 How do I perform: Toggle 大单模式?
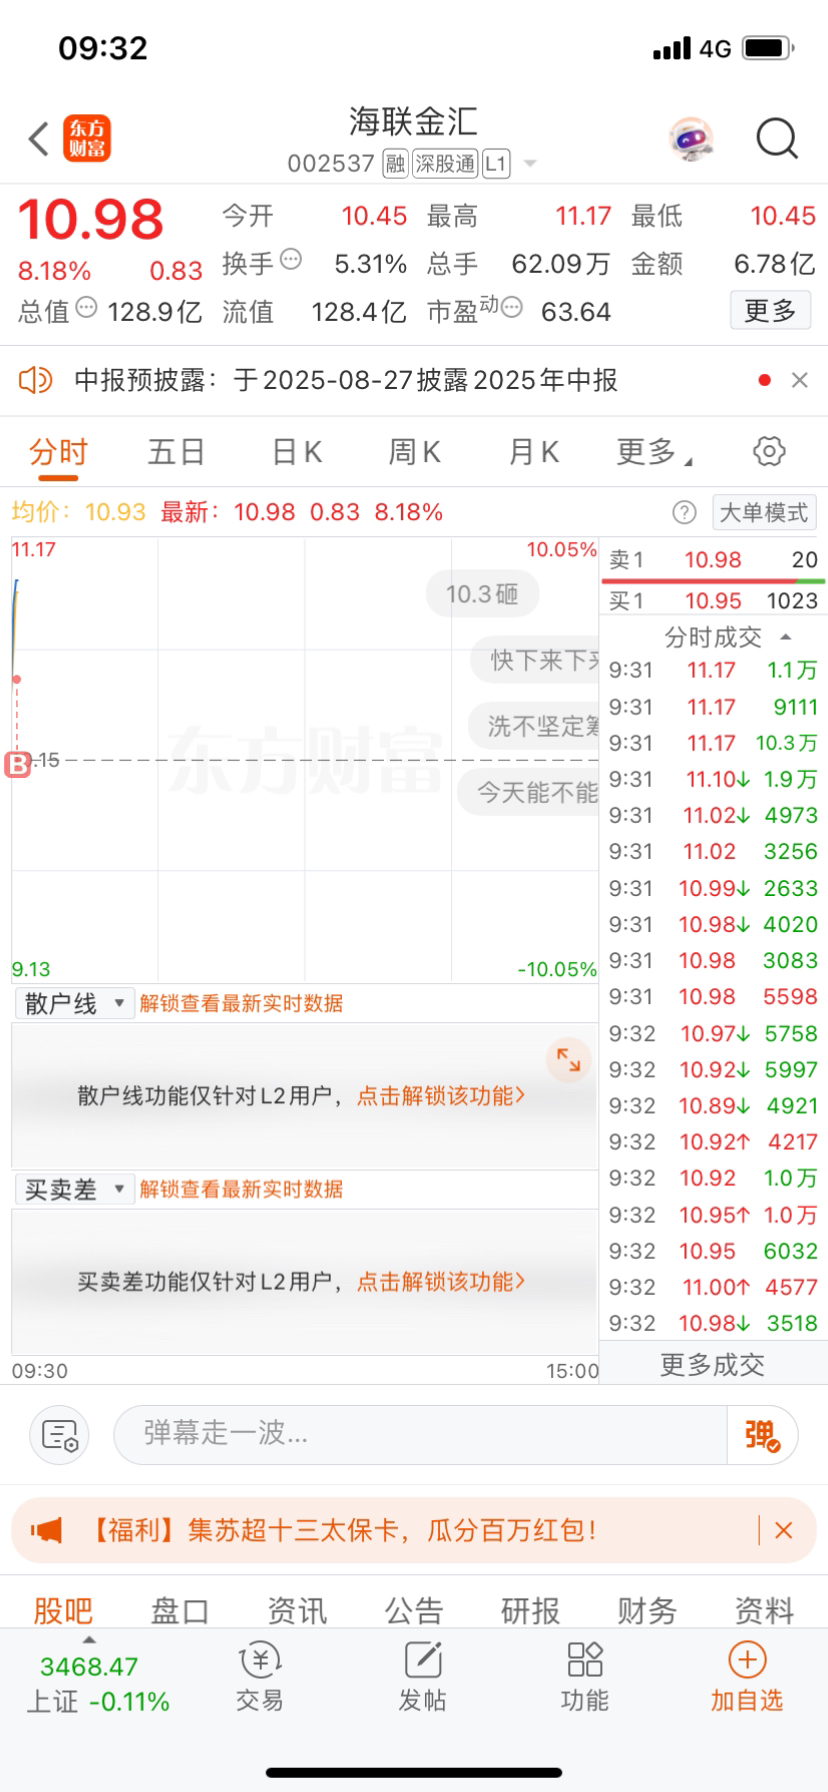click(764, 513)
